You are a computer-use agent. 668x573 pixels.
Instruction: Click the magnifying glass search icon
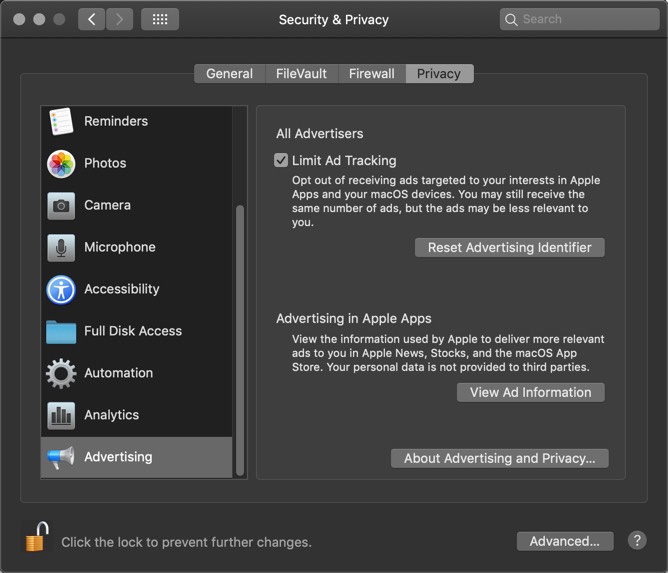[x=511, y=20]
